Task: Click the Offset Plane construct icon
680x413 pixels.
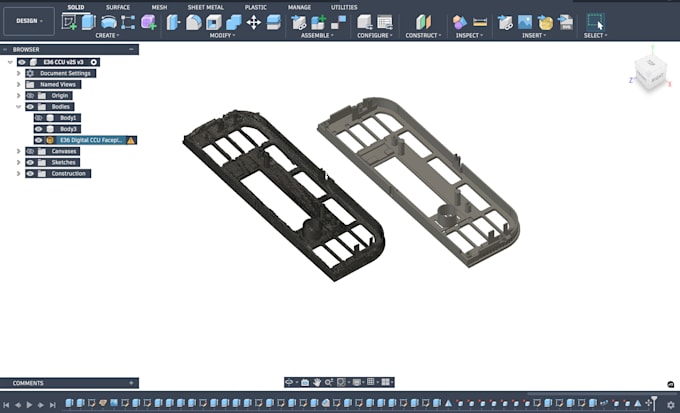Action: (x=423, y=22)
